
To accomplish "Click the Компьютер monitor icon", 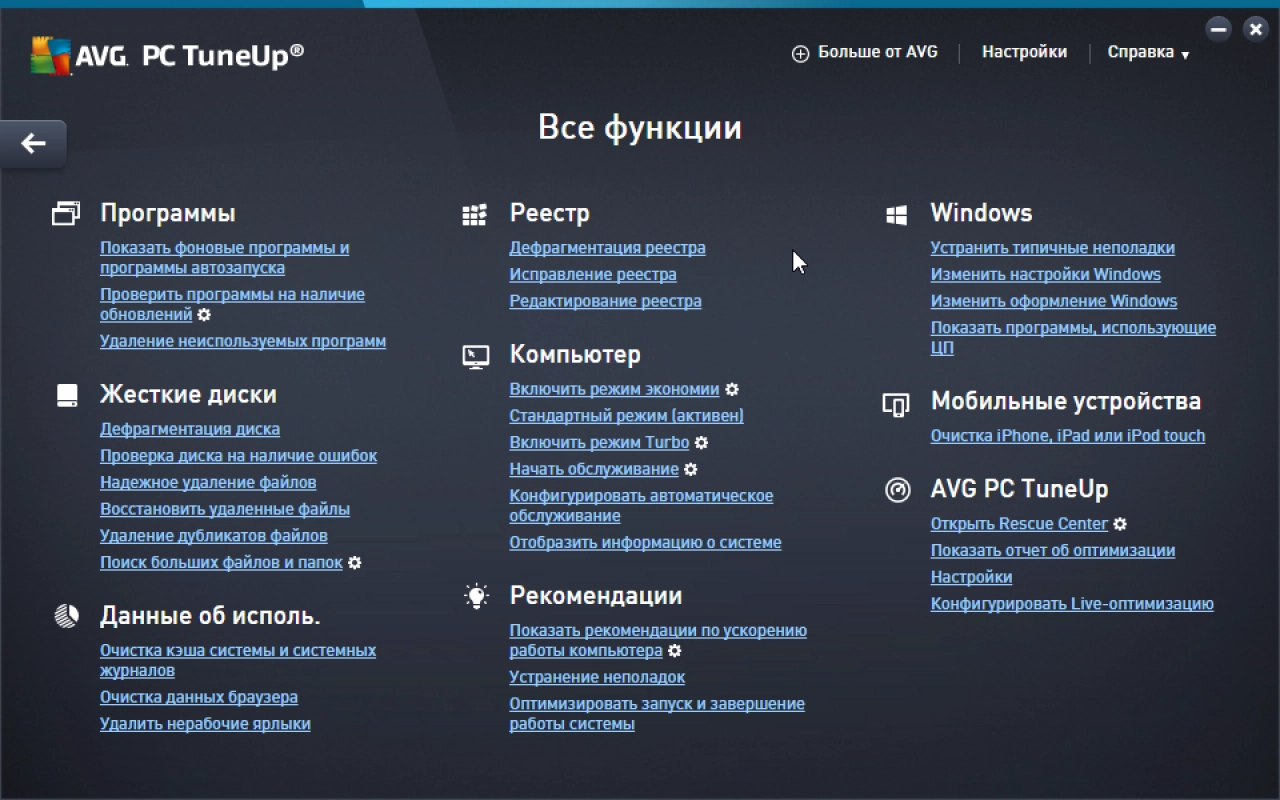I will [476, 356].
